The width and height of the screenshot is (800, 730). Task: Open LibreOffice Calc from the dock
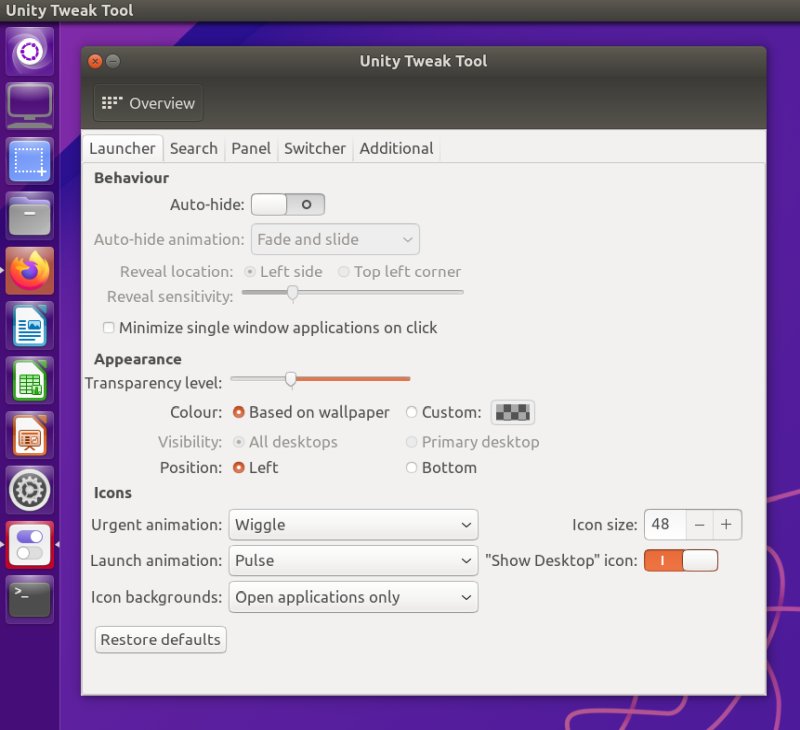[30, 380]
